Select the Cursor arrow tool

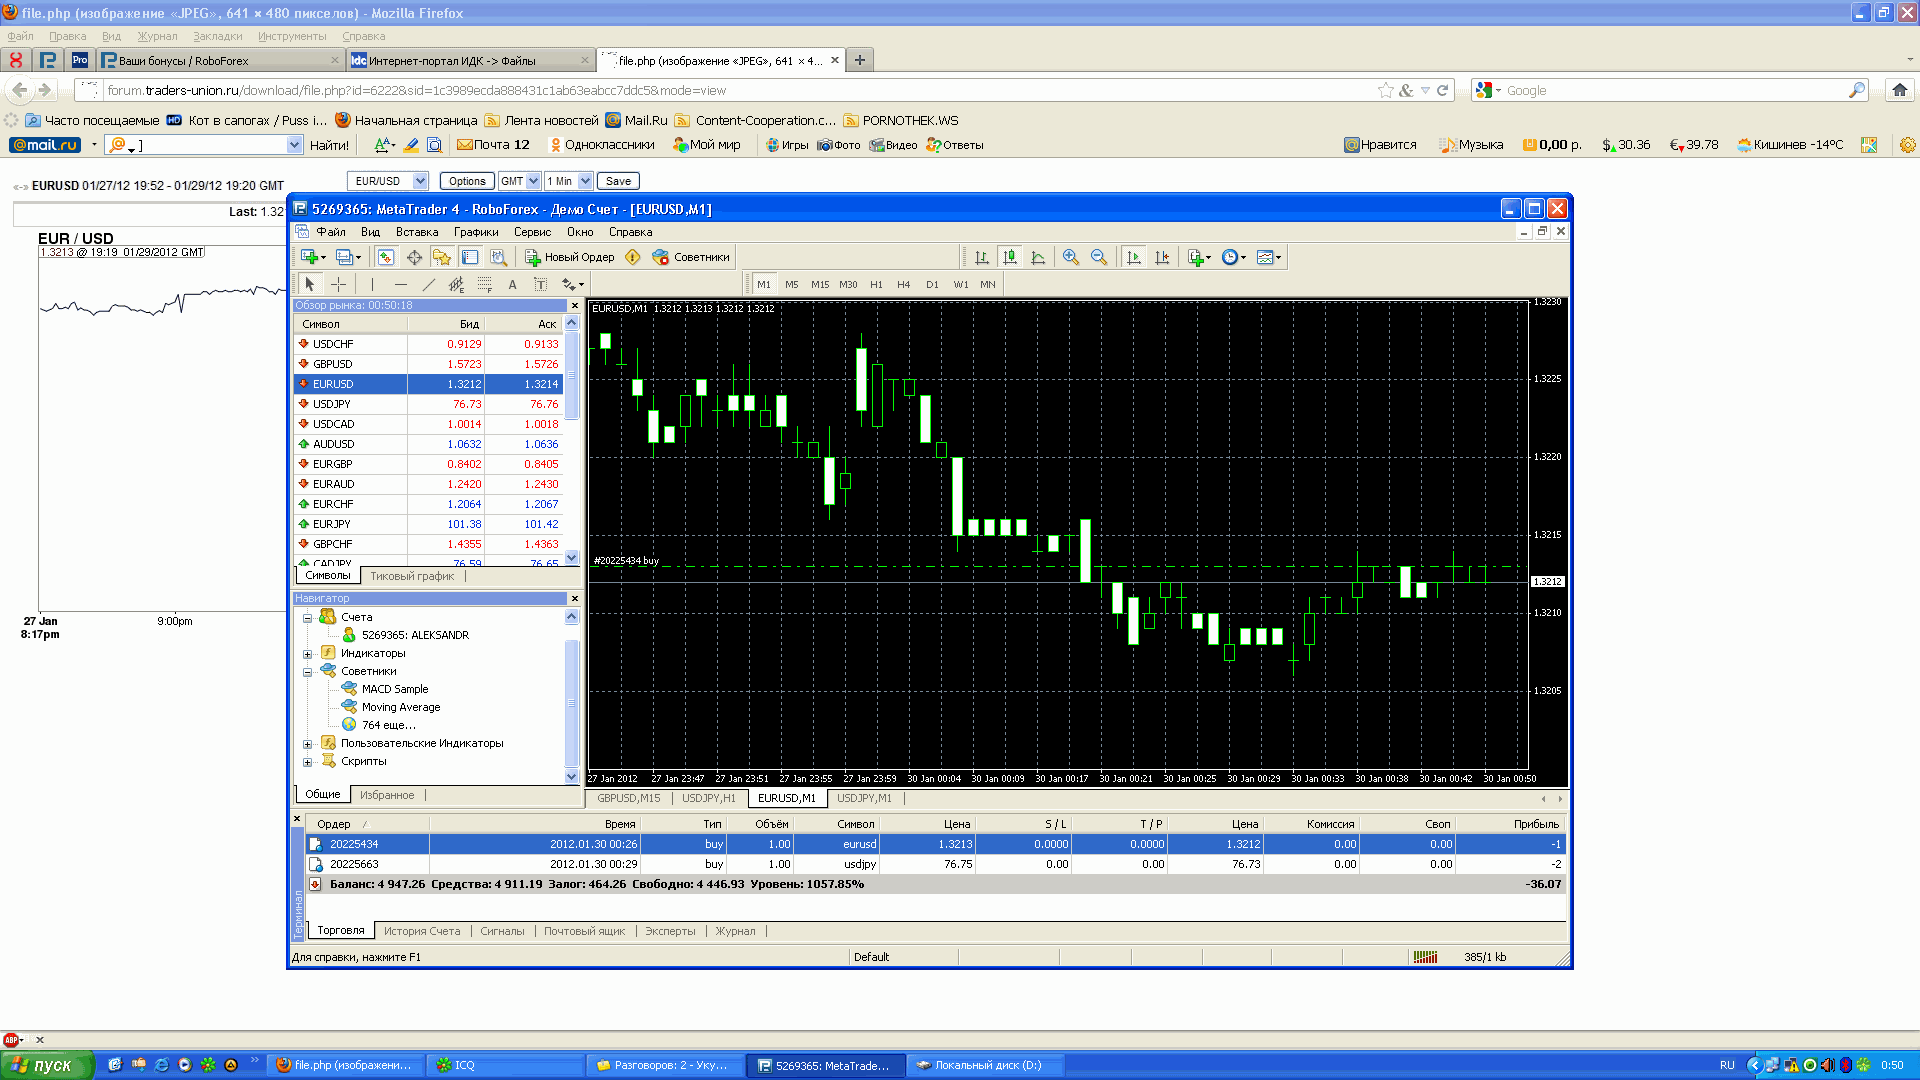(310, 284)
